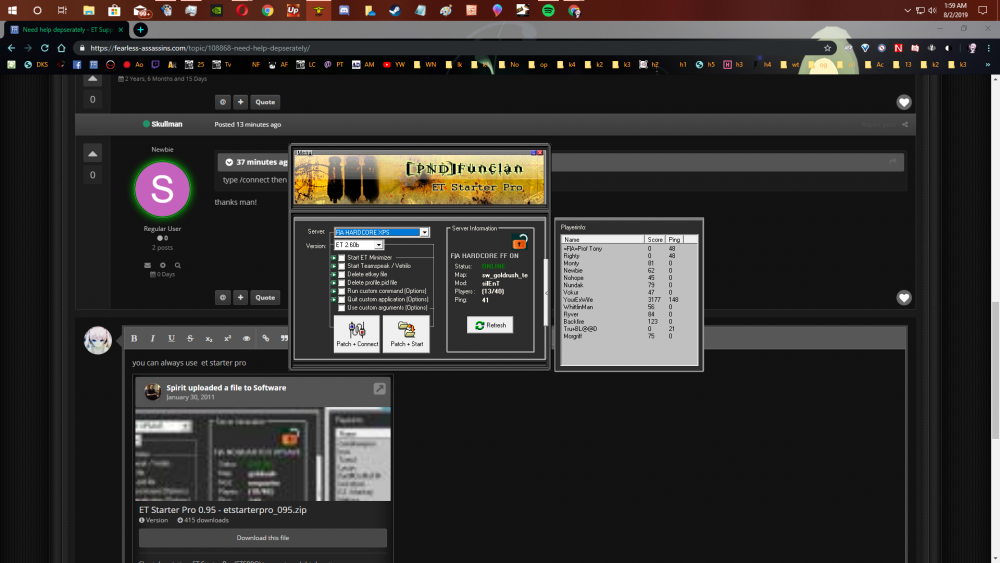Toggle strikethrough in the reply editor
This screenshot has width=1000, height=563.
tap(190, 339)
